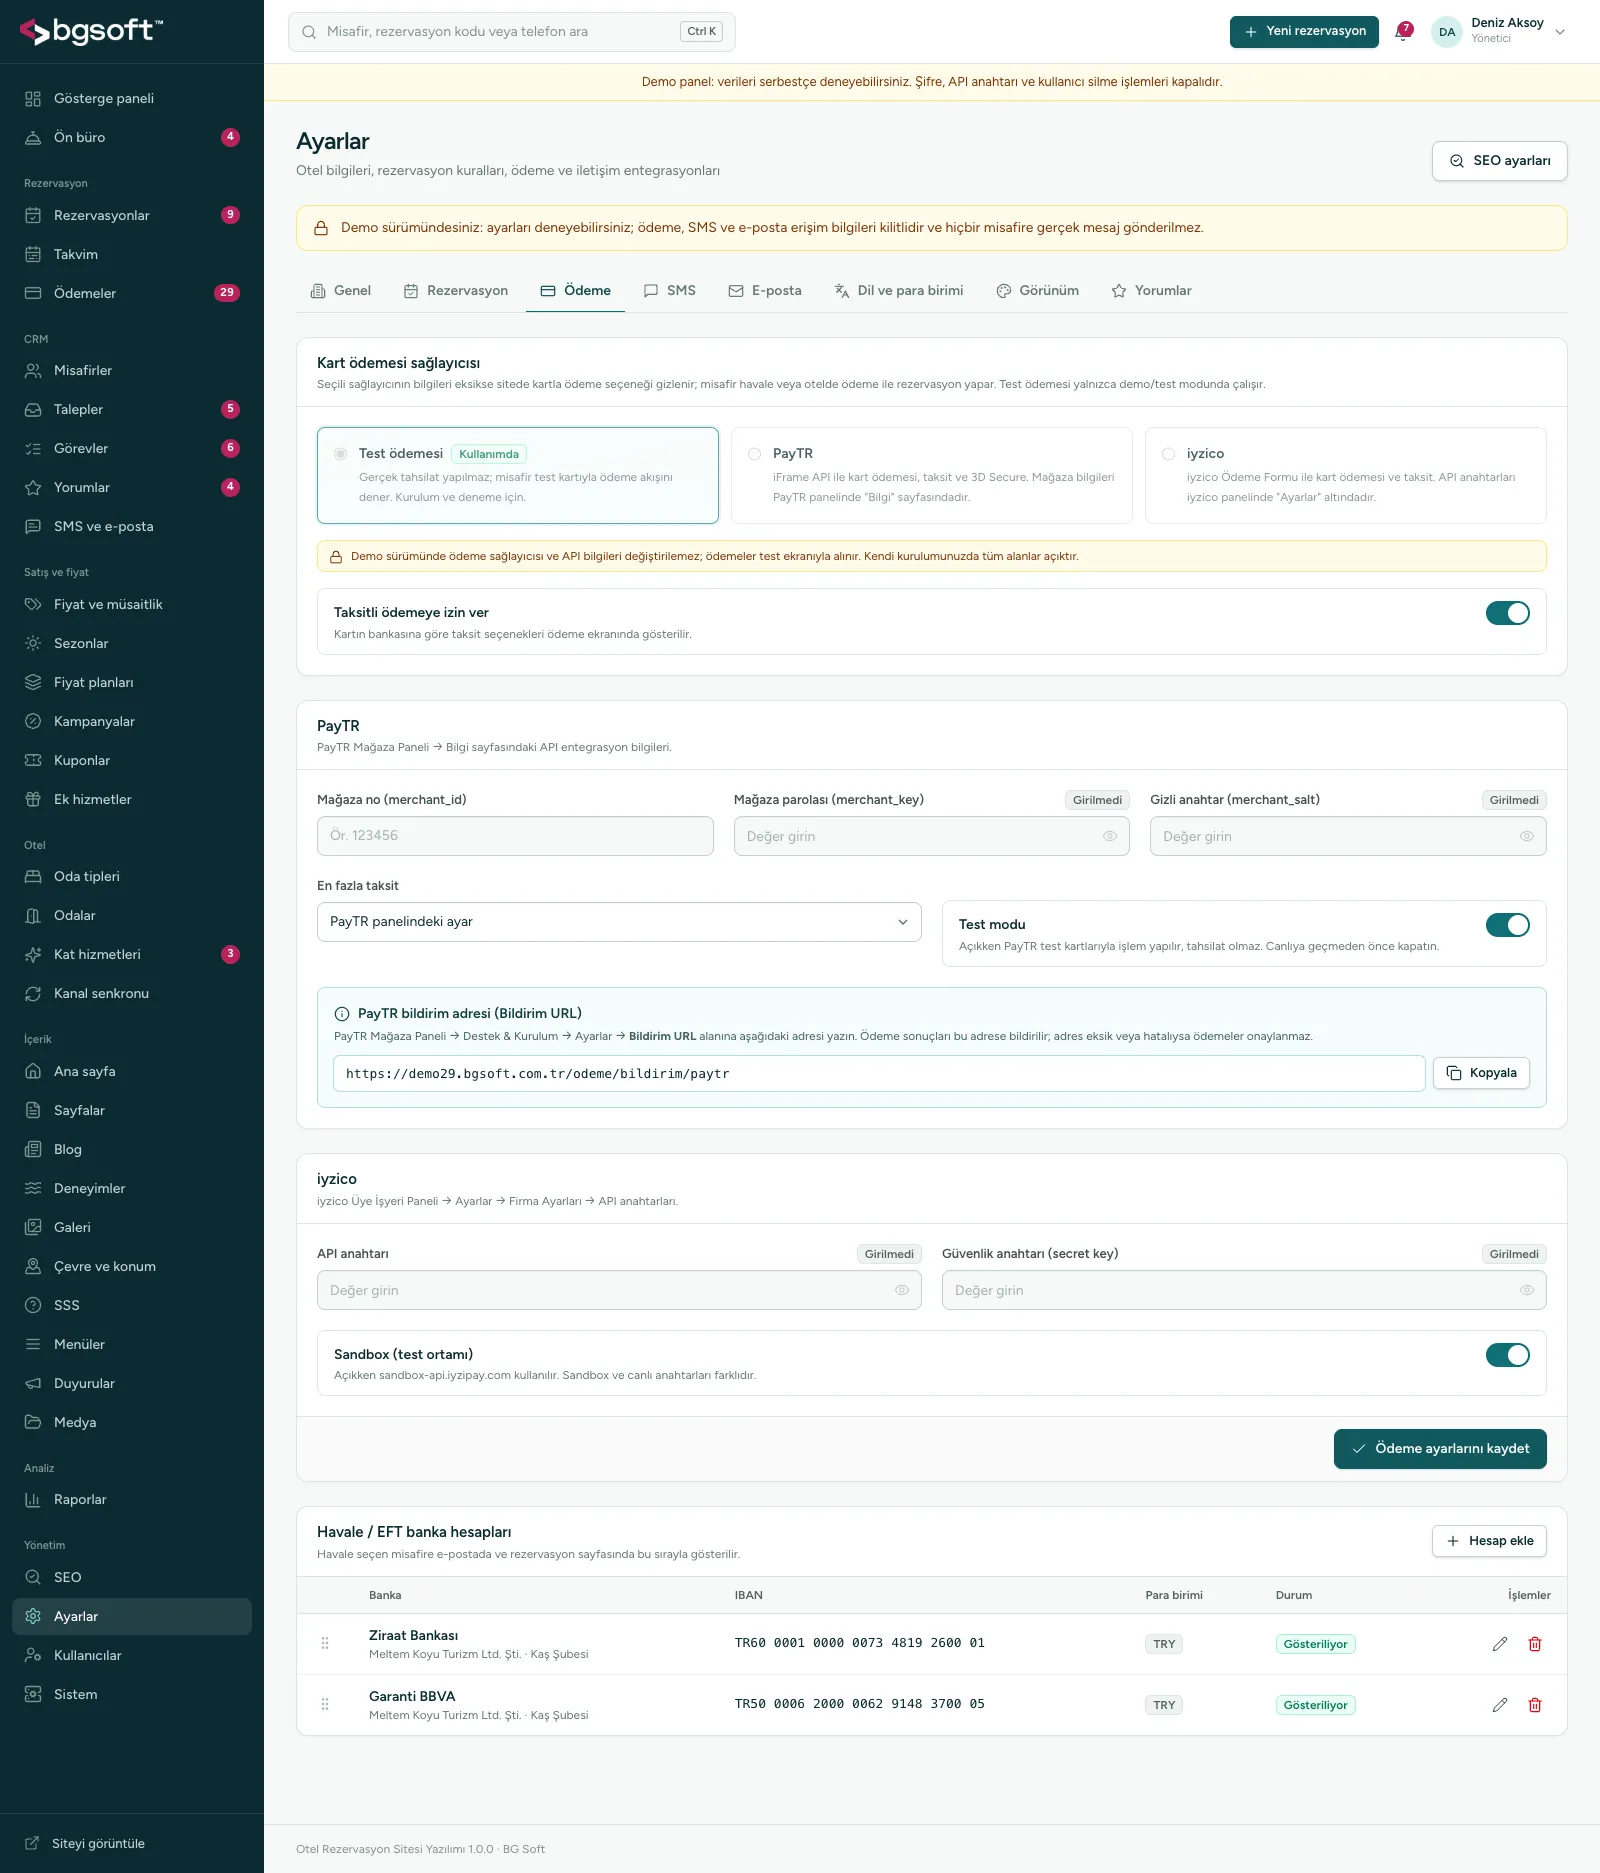Delete the Ziraat Bankası account
Viewport: 1600px width, 1873px height.
click(1534, 1644)
